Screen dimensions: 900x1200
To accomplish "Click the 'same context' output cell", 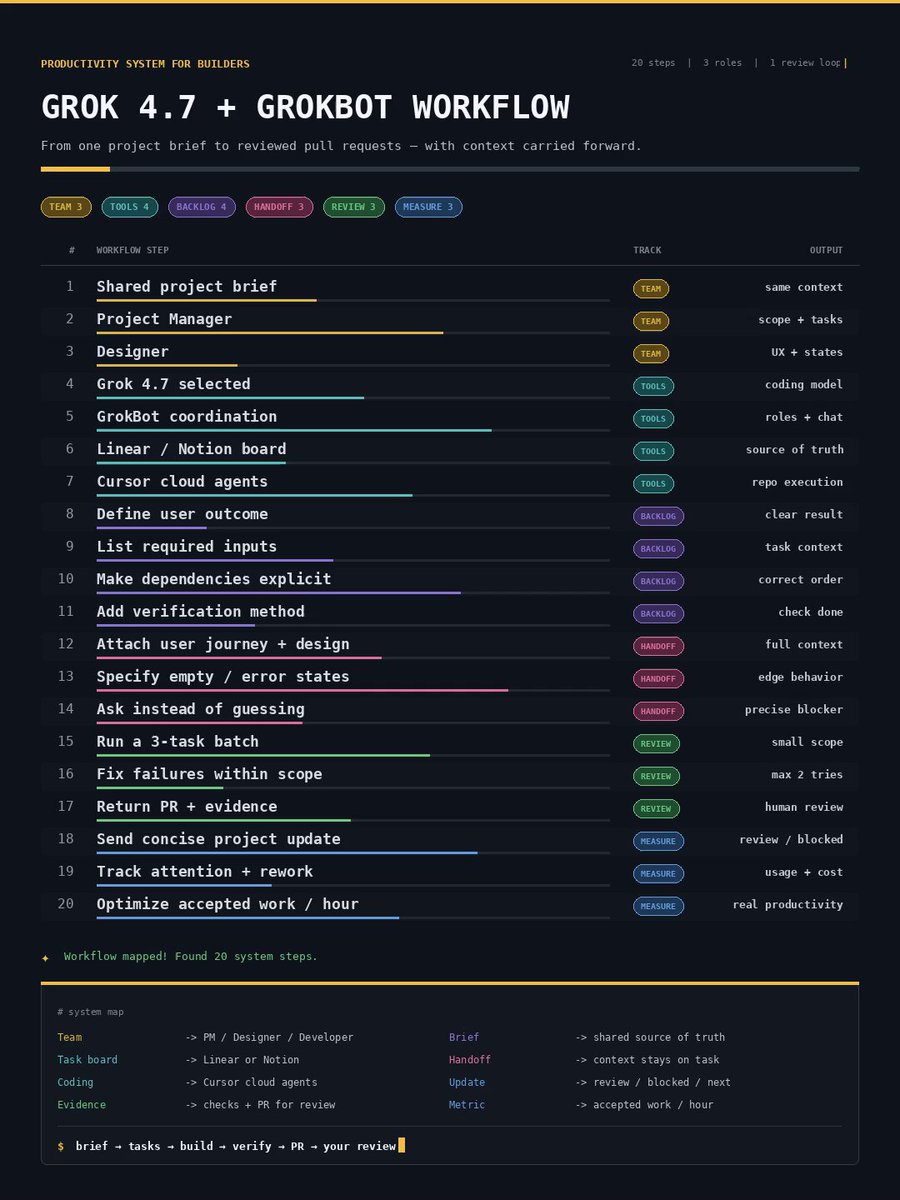I will tap(804, 287).
